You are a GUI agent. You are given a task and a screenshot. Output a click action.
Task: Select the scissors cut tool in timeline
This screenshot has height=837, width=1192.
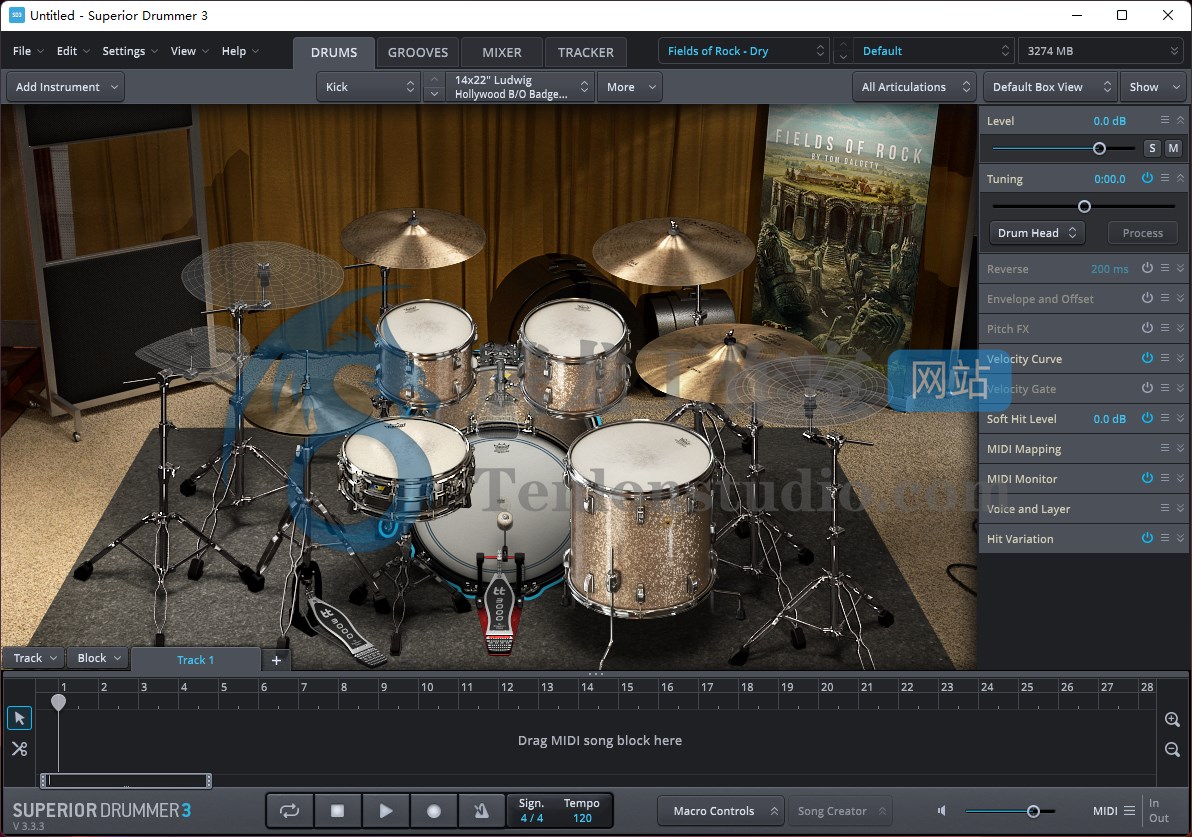19,749
